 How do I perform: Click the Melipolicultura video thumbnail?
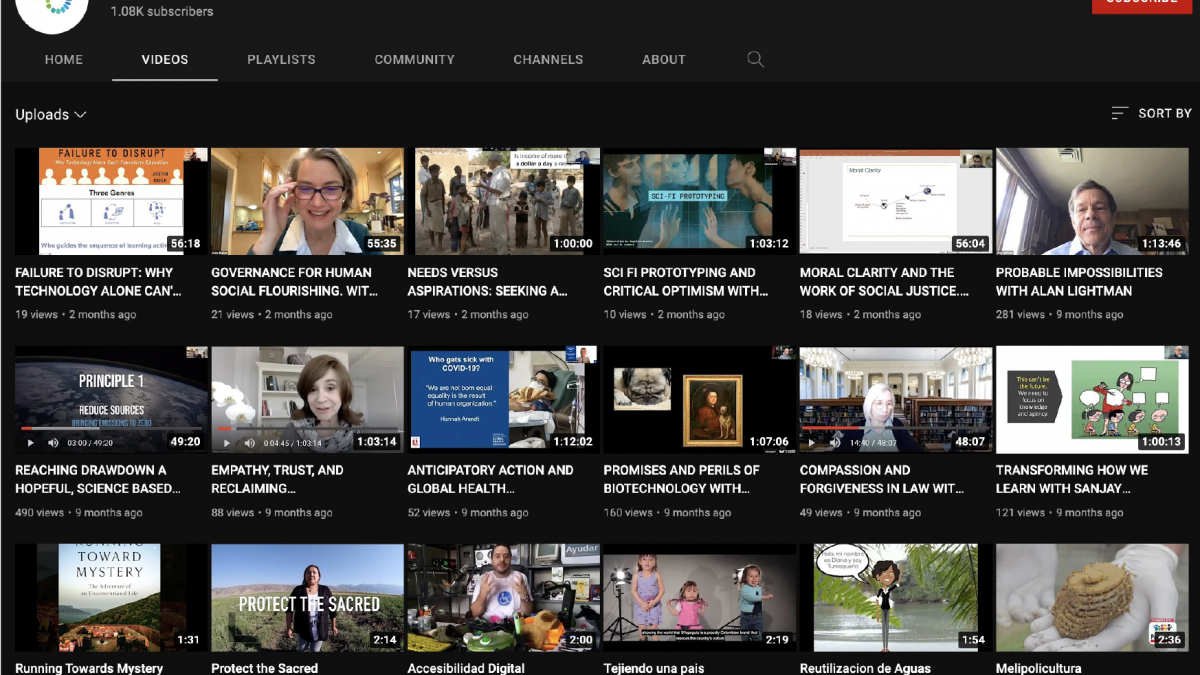(x=1092, y=598)
